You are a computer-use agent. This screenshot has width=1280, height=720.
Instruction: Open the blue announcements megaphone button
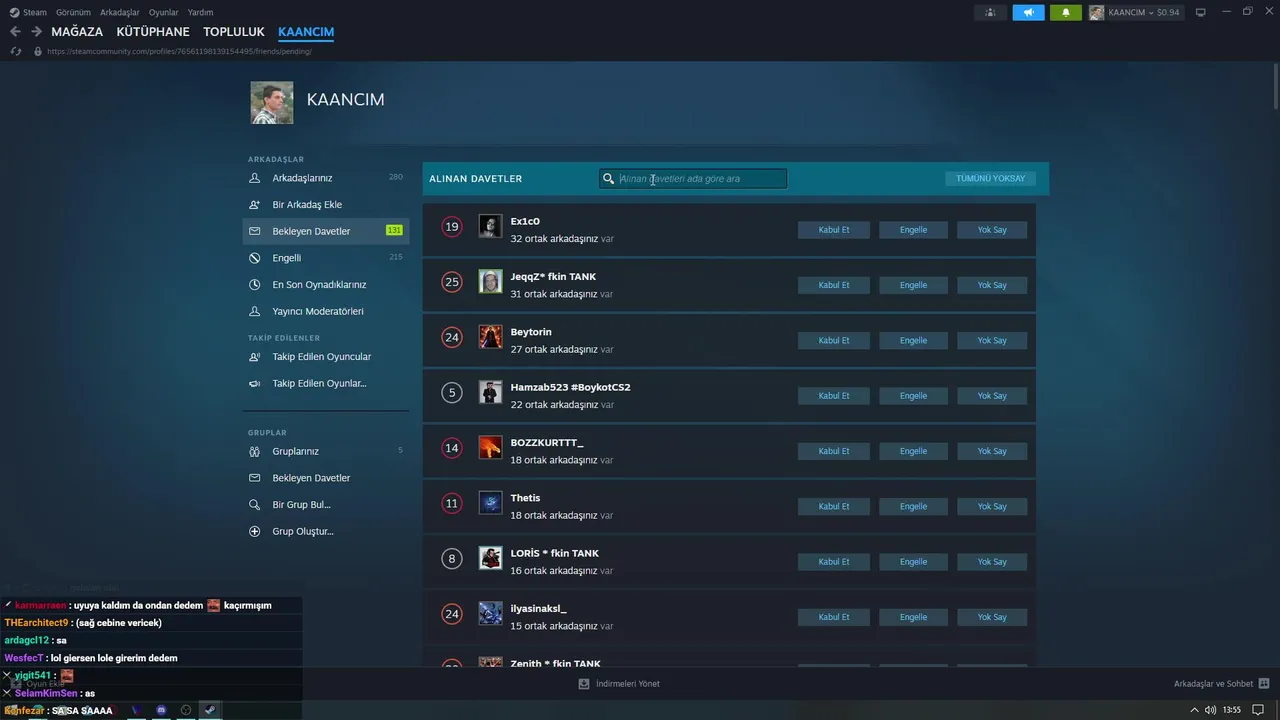pyautogui.click(x=1028, y=12)
